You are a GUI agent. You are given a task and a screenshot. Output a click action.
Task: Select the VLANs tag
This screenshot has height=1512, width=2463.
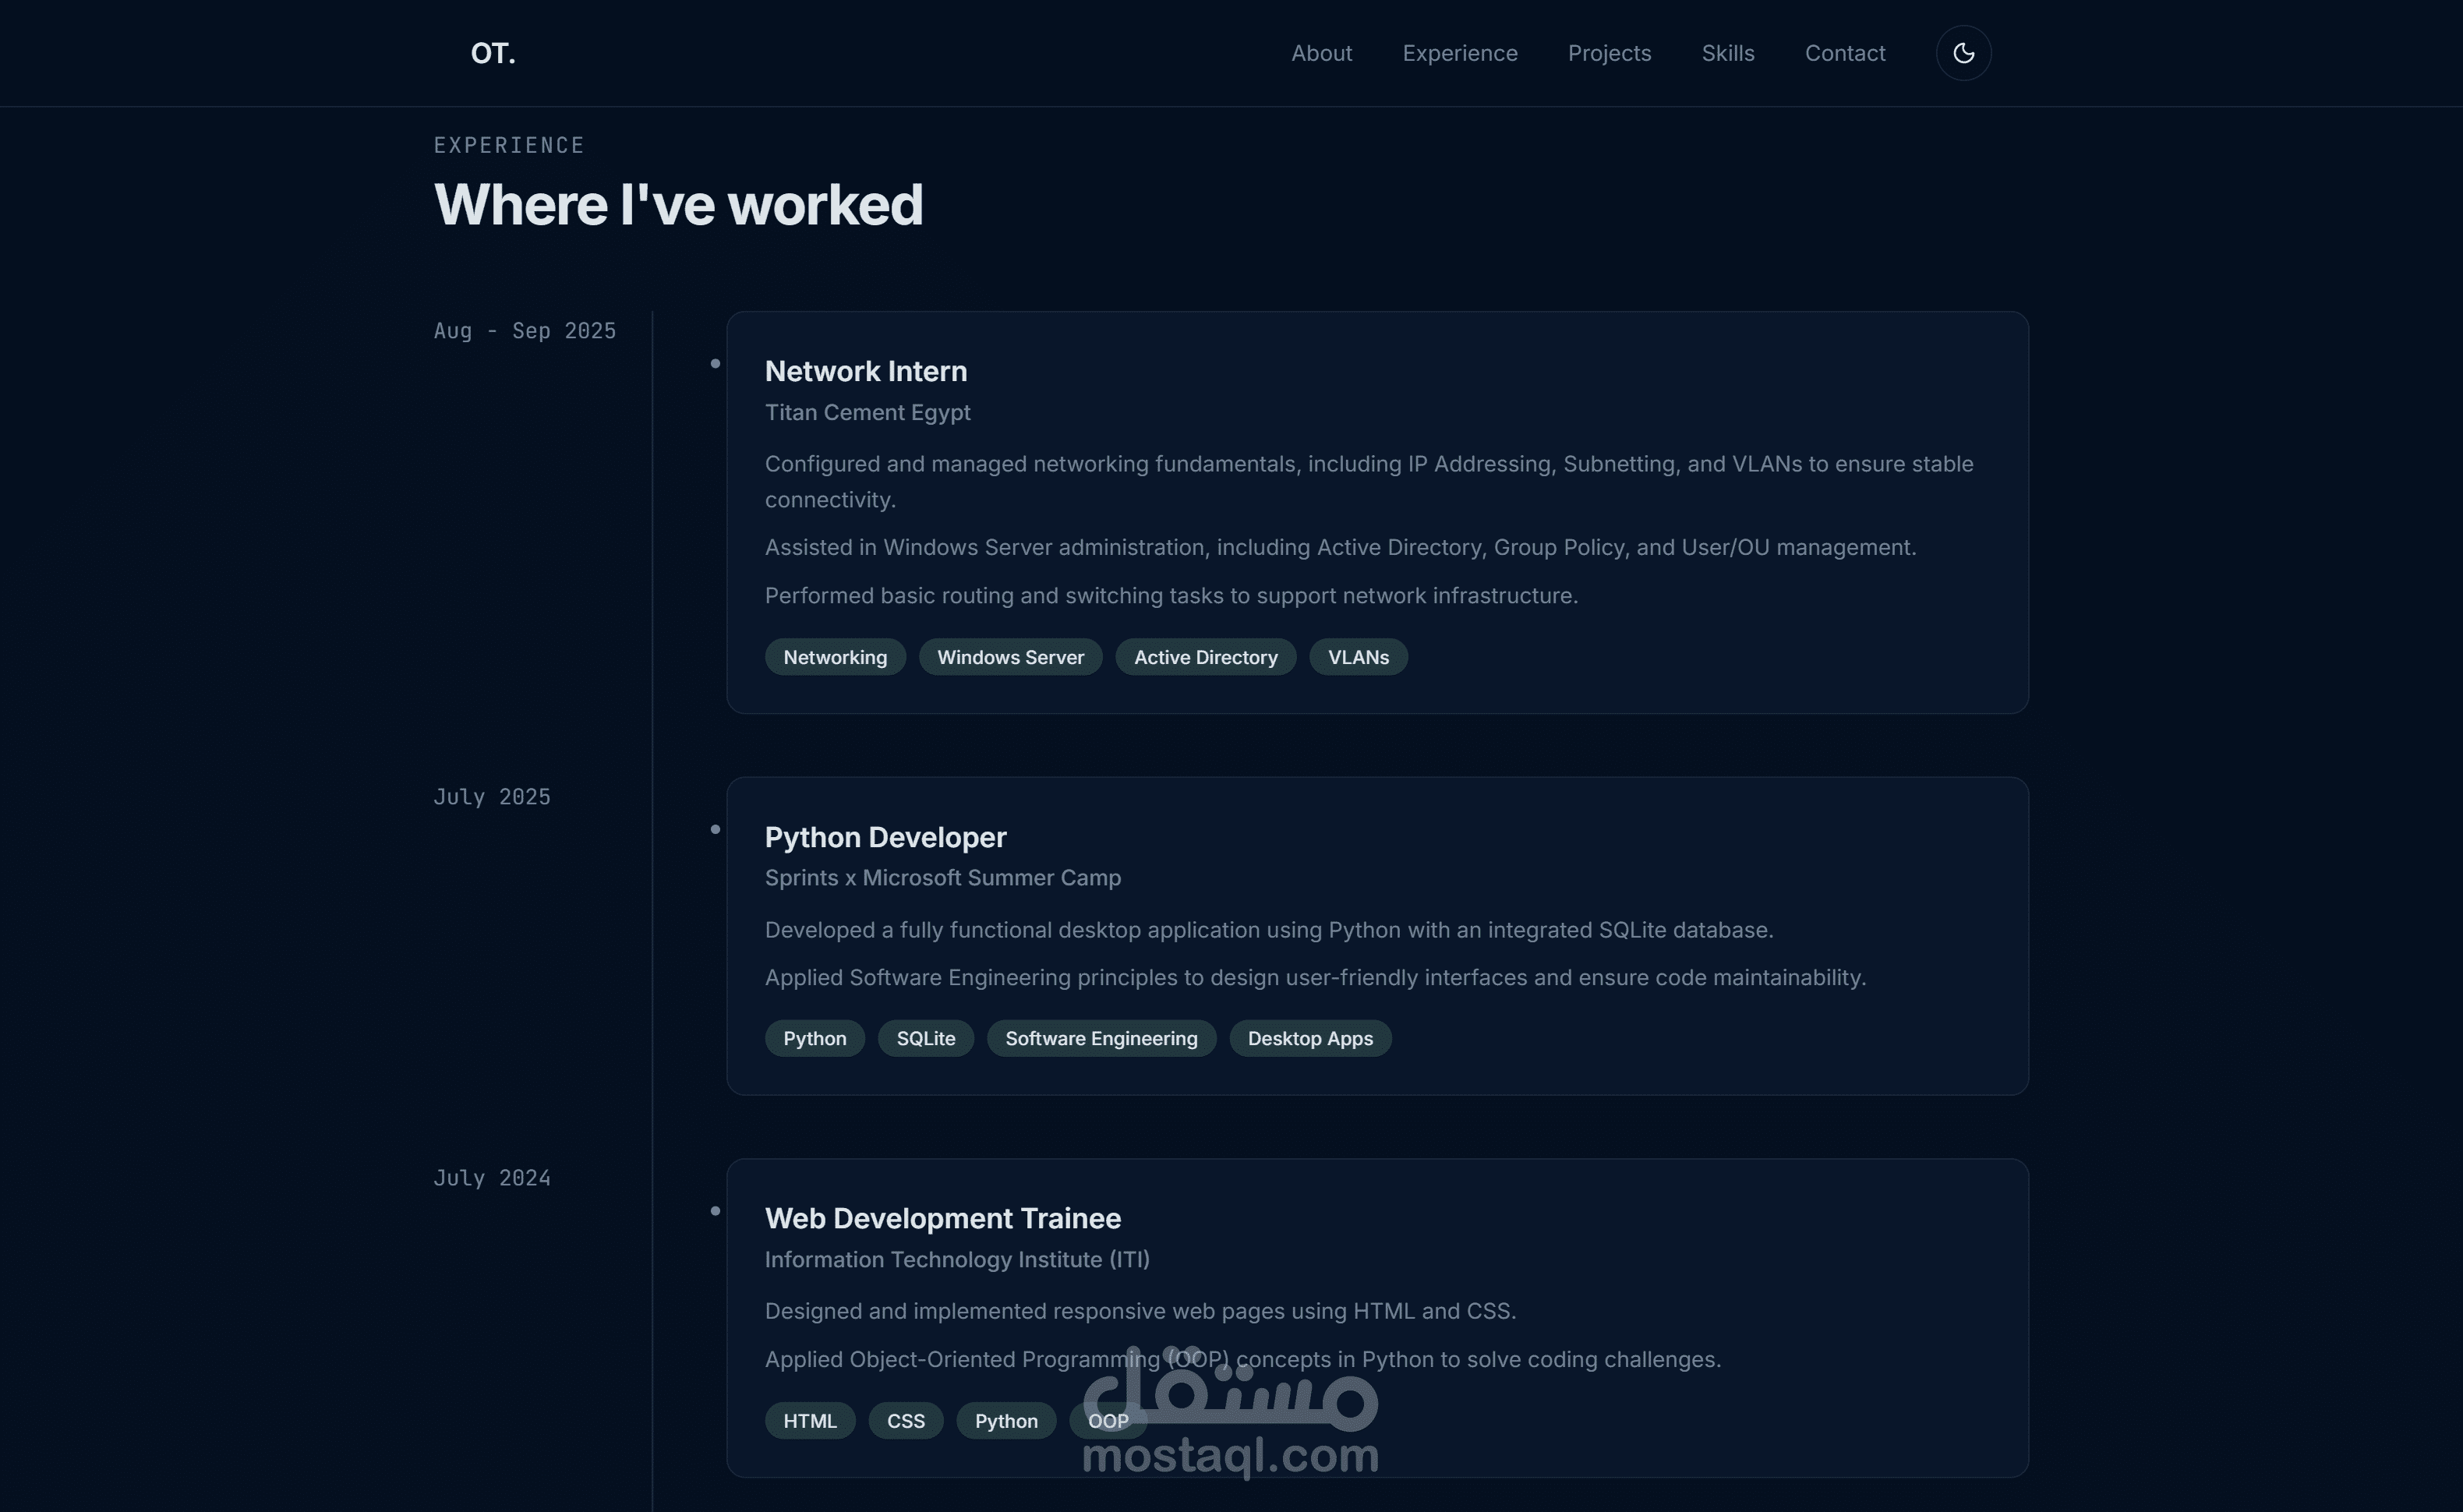(1358, 657)
